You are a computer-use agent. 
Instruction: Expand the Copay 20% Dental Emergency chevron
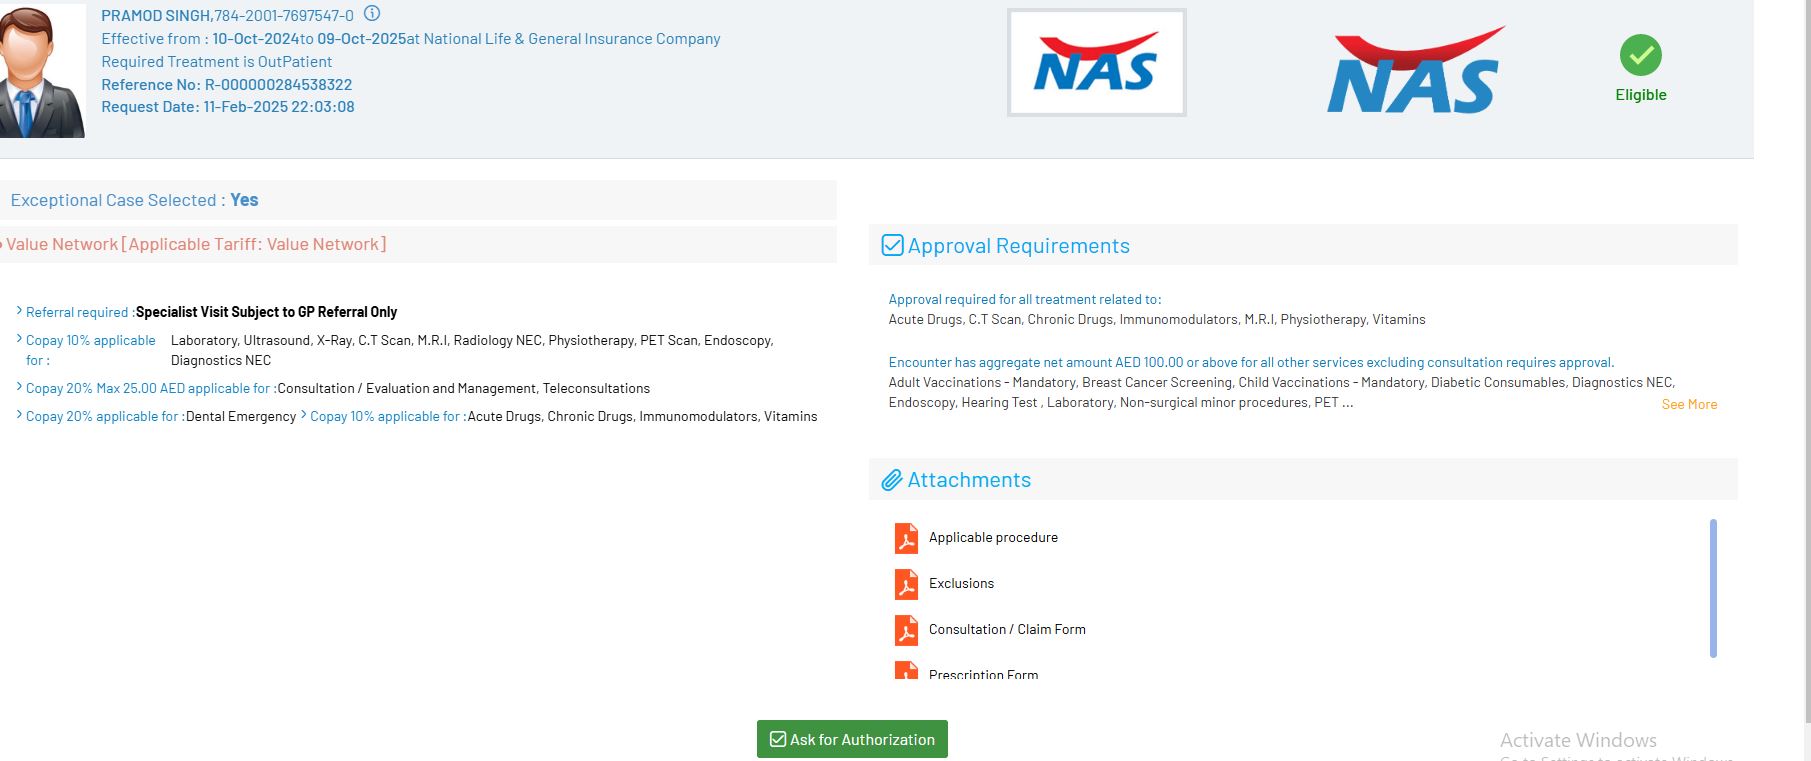click(19, 415)
